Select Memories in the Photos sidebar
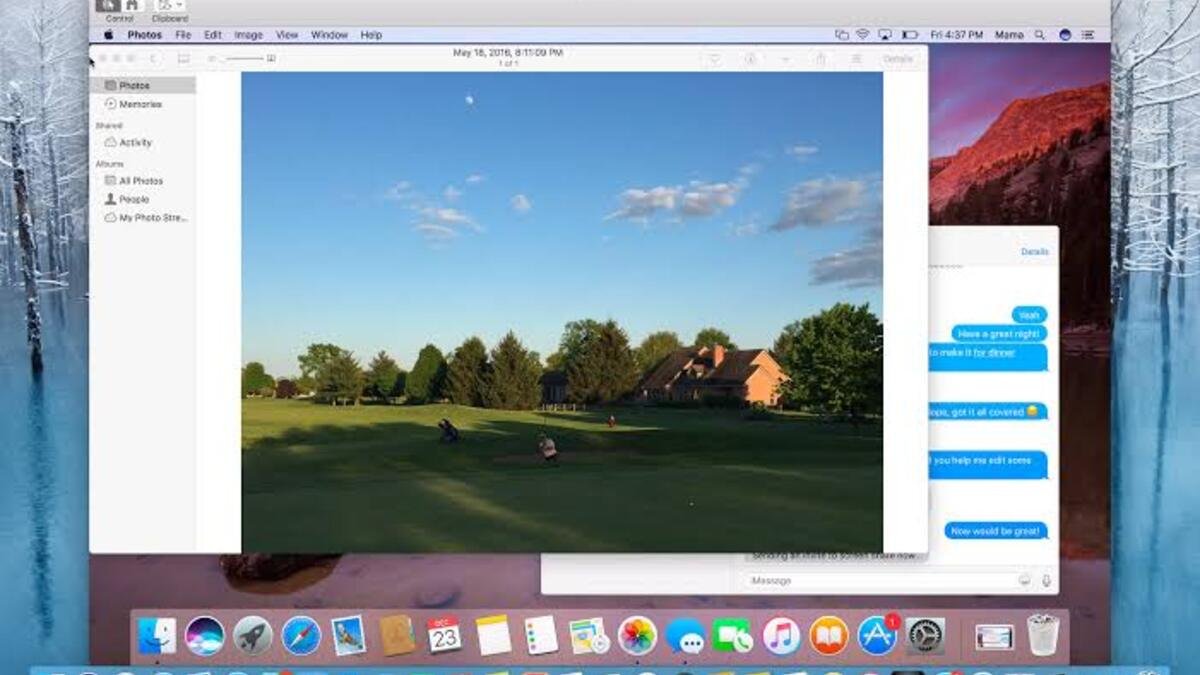This screenshot has height=675, width=1200. [x=140, y=104]
